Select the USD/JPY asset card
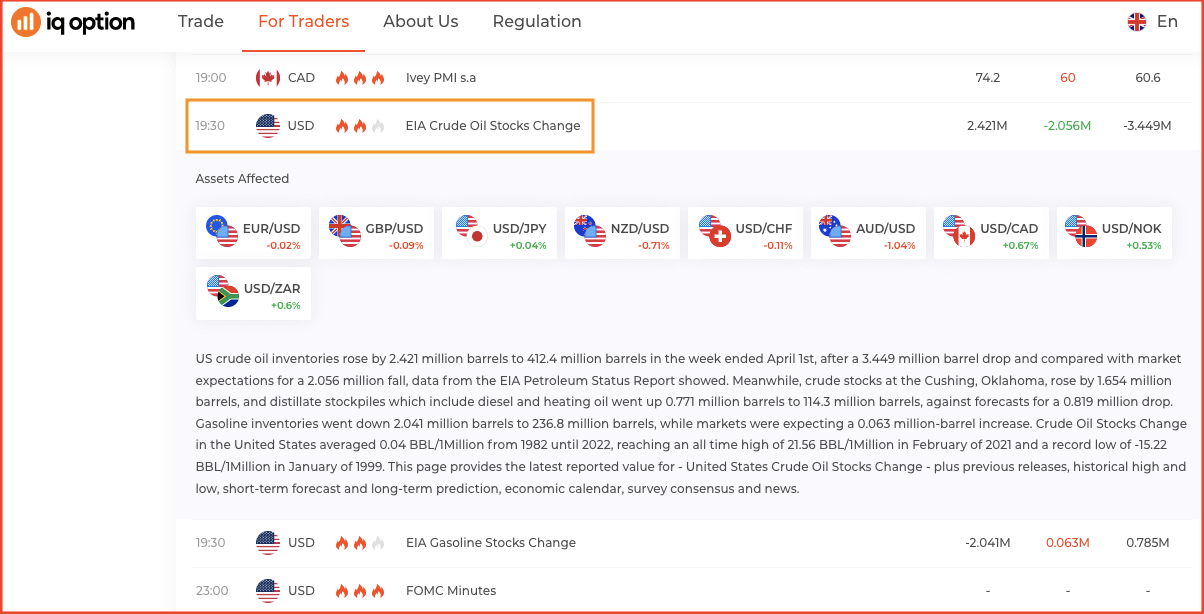This screenshot has height=614, width=1204. 499,233
